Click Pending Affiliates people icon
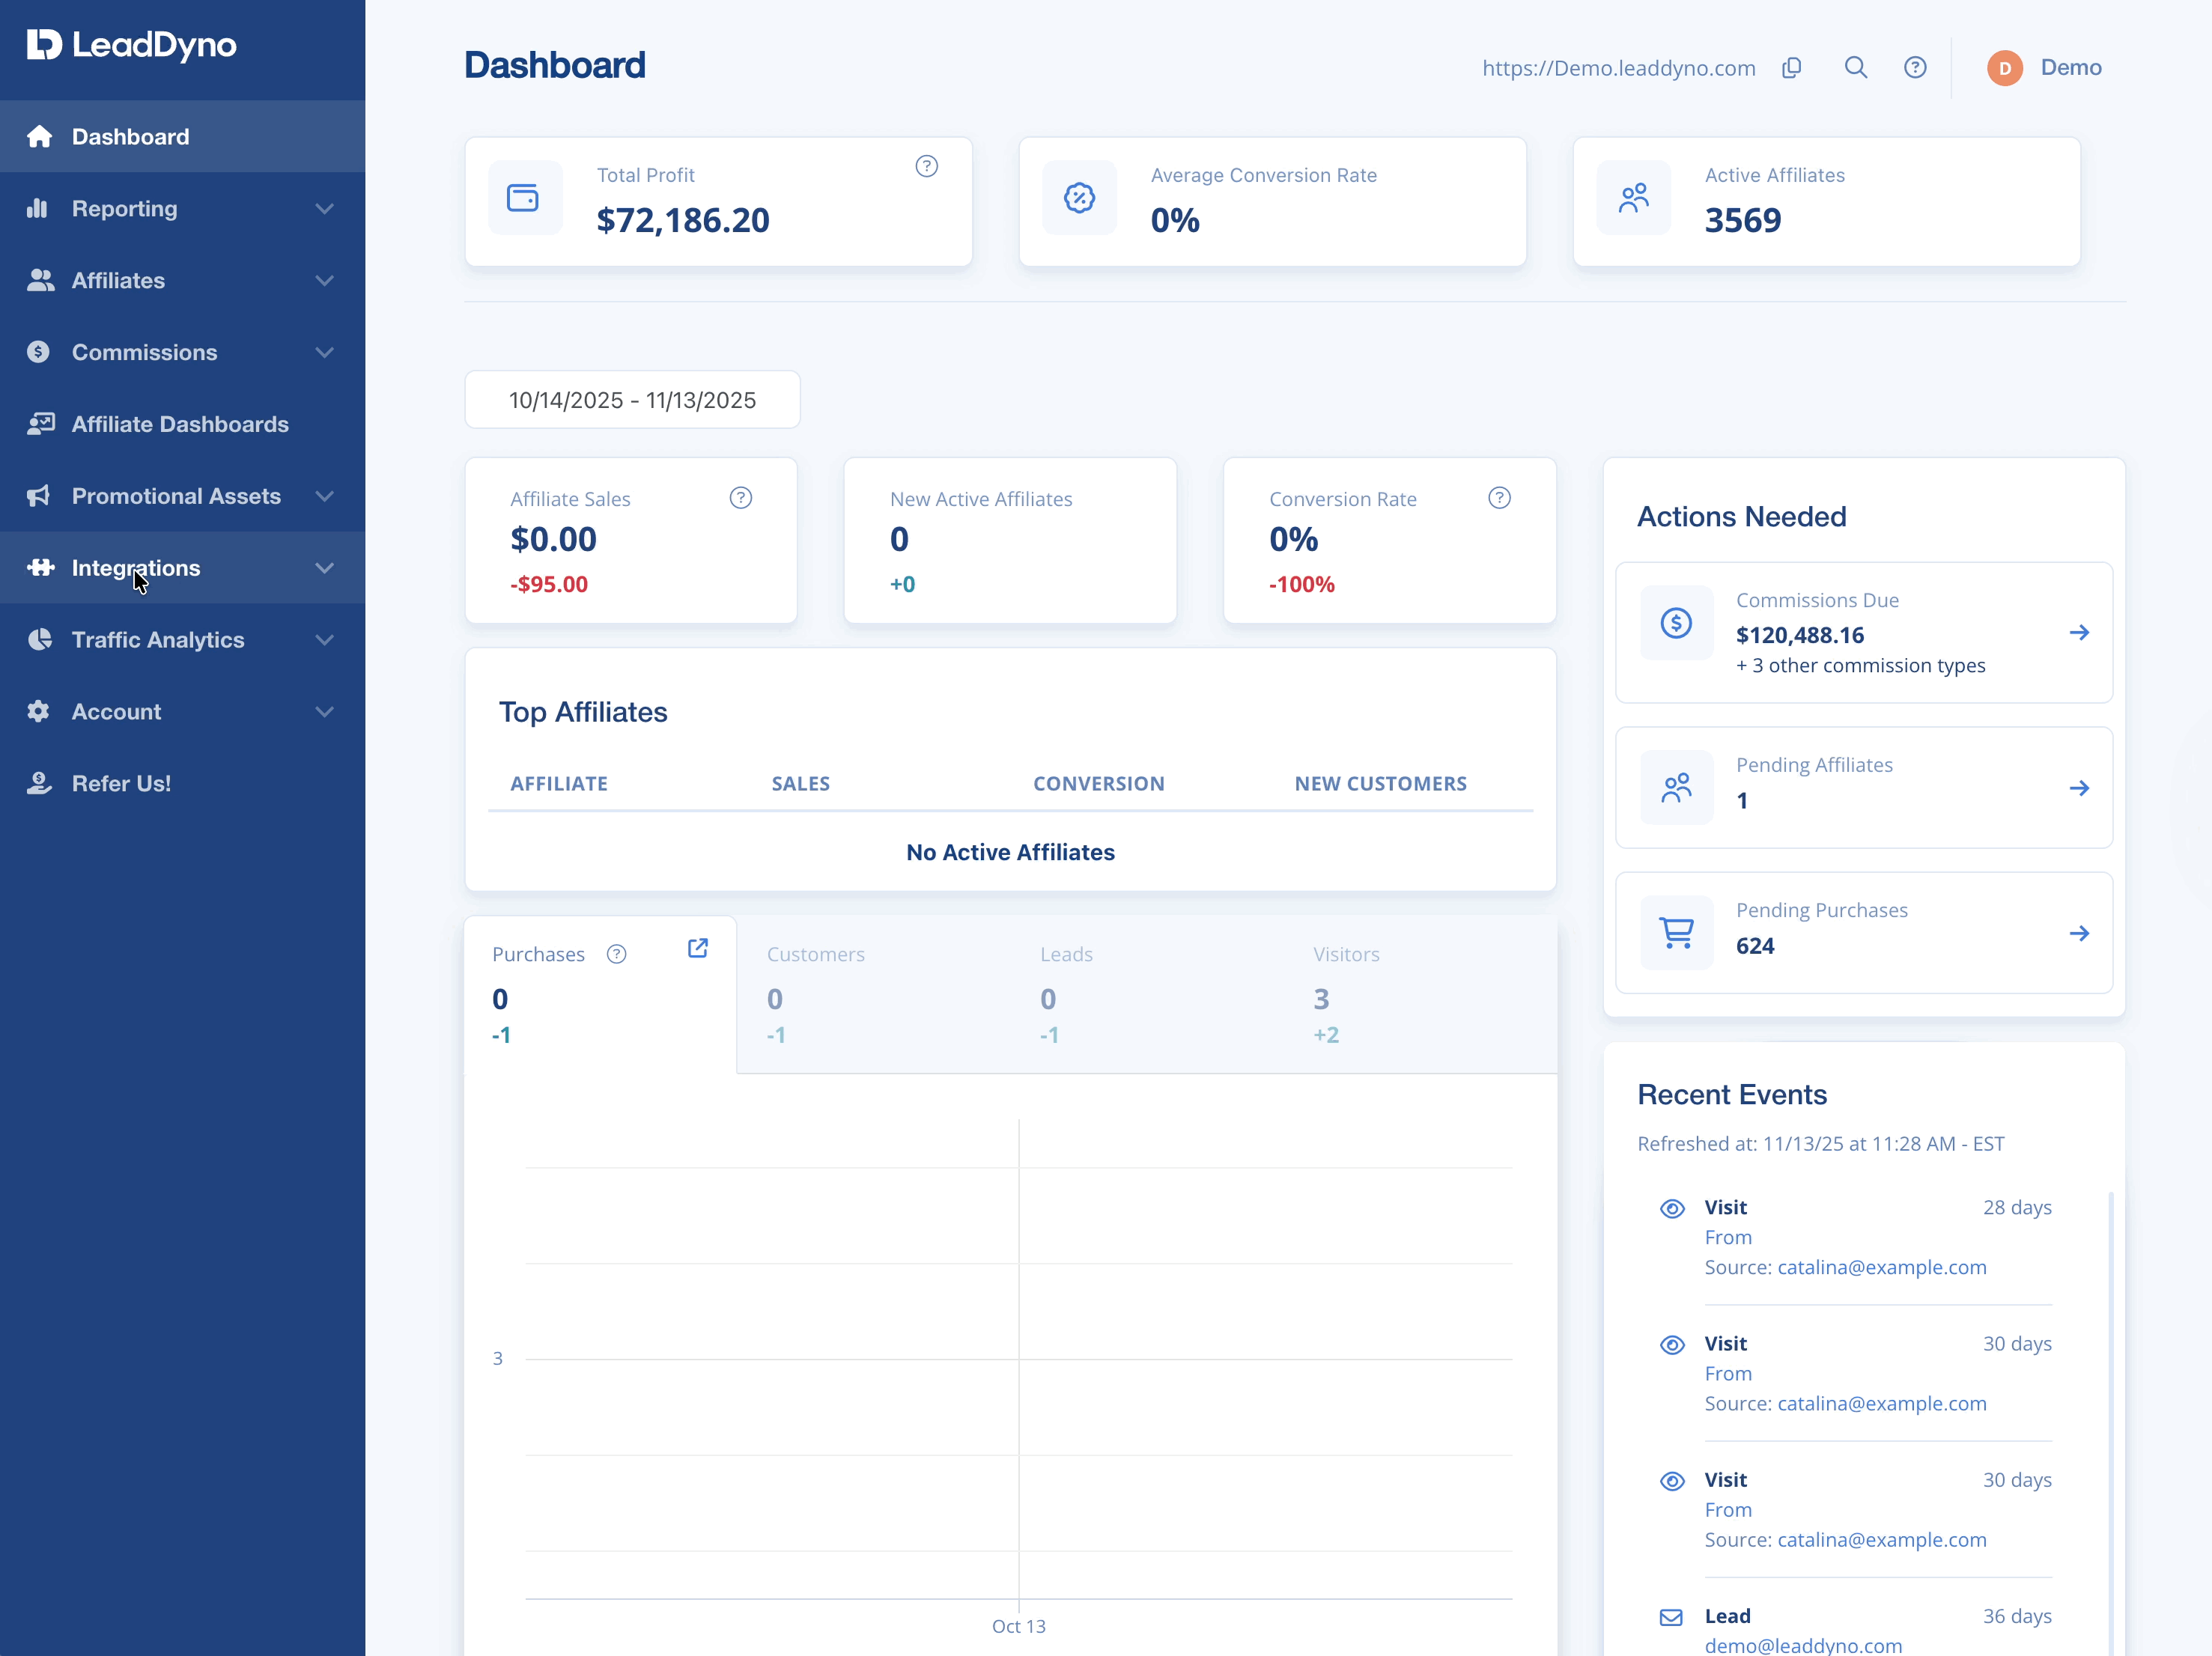The image size is (2212, 1656). tap(1676, 788)
